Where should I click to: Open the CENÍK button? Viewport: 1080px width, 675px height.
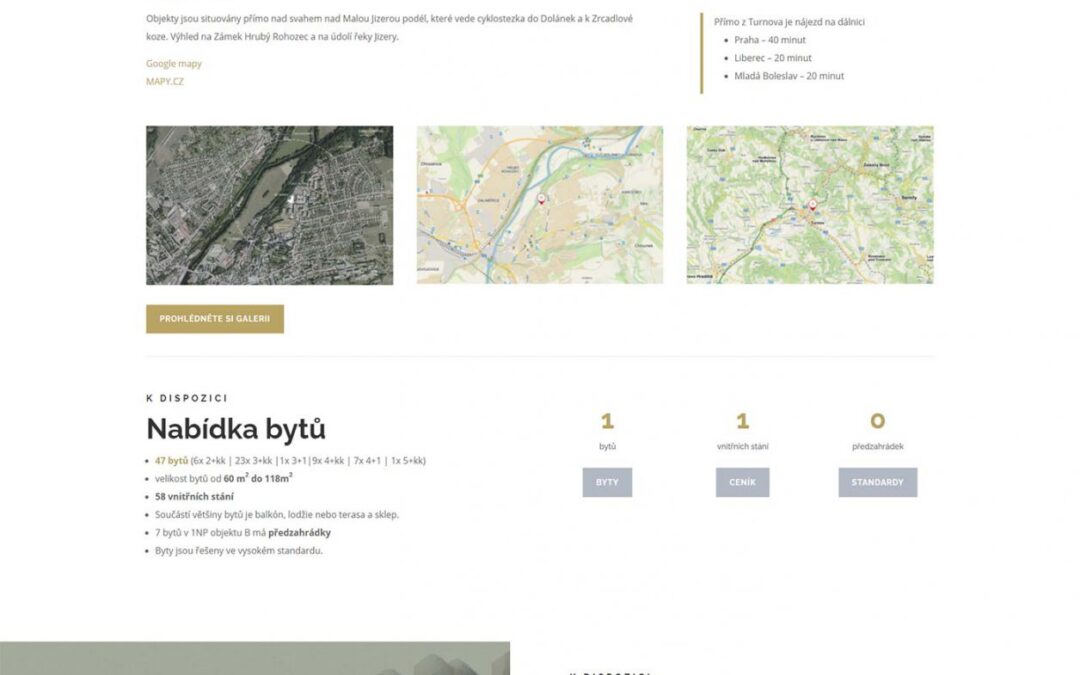click(742, 482)
